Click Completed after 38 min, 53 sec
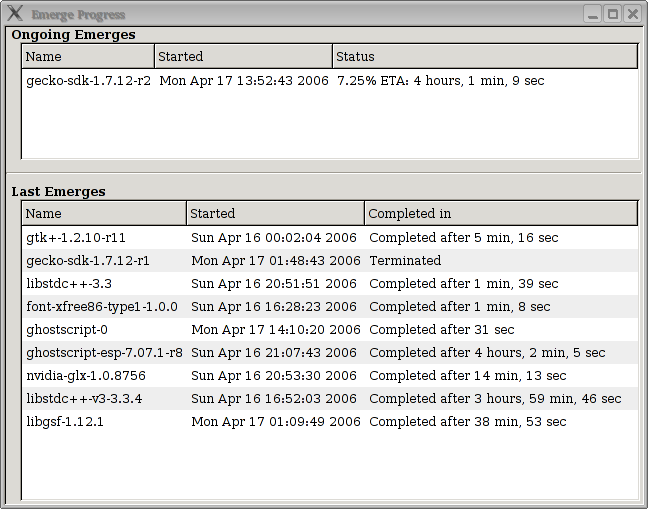648x509 pixels. (468, 421)
